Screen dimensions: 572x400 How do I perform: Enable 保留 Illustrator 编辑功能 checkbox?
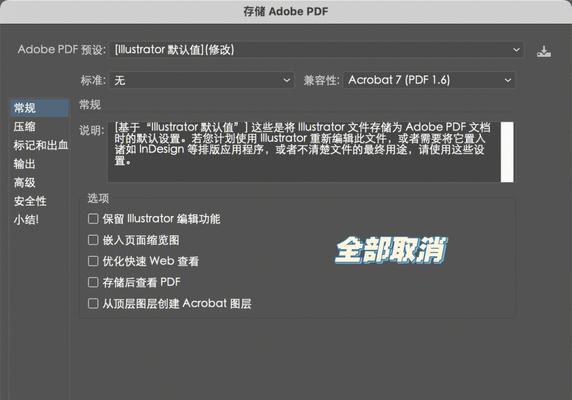click(93, 219)
